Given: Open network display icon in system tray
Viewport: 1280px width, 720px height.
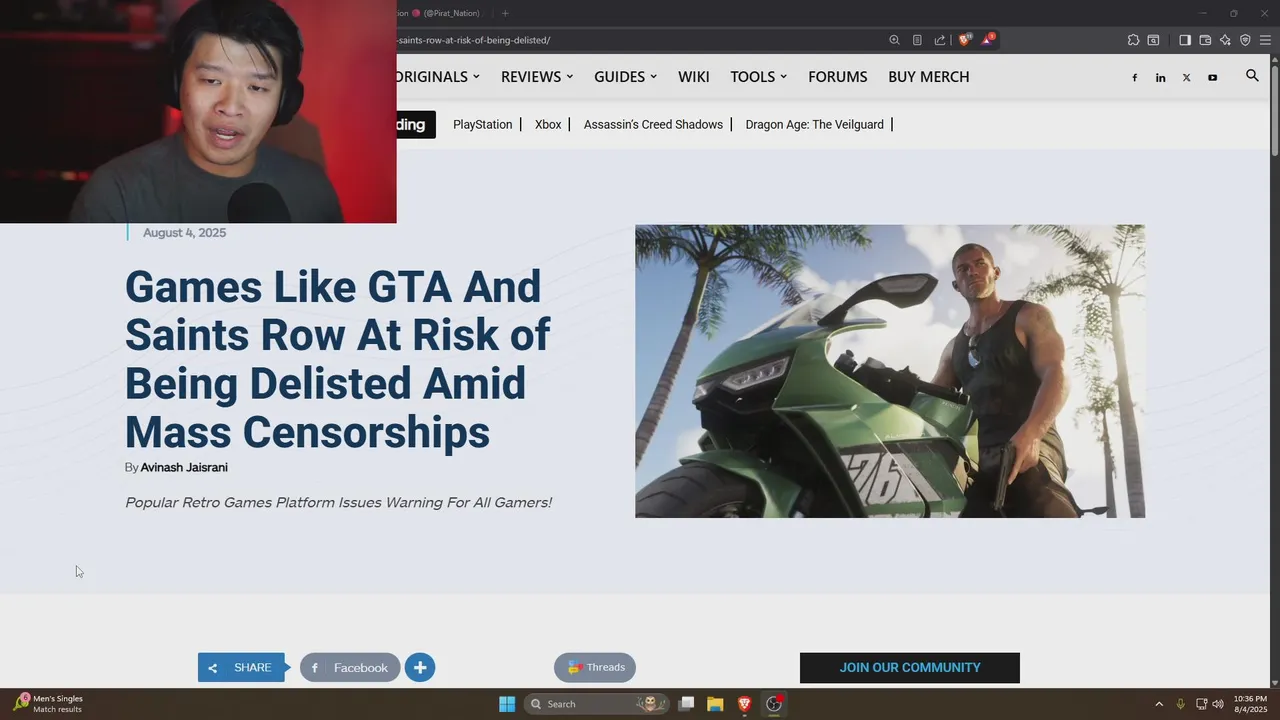Looking at the screenshot, I should 1201,704.
